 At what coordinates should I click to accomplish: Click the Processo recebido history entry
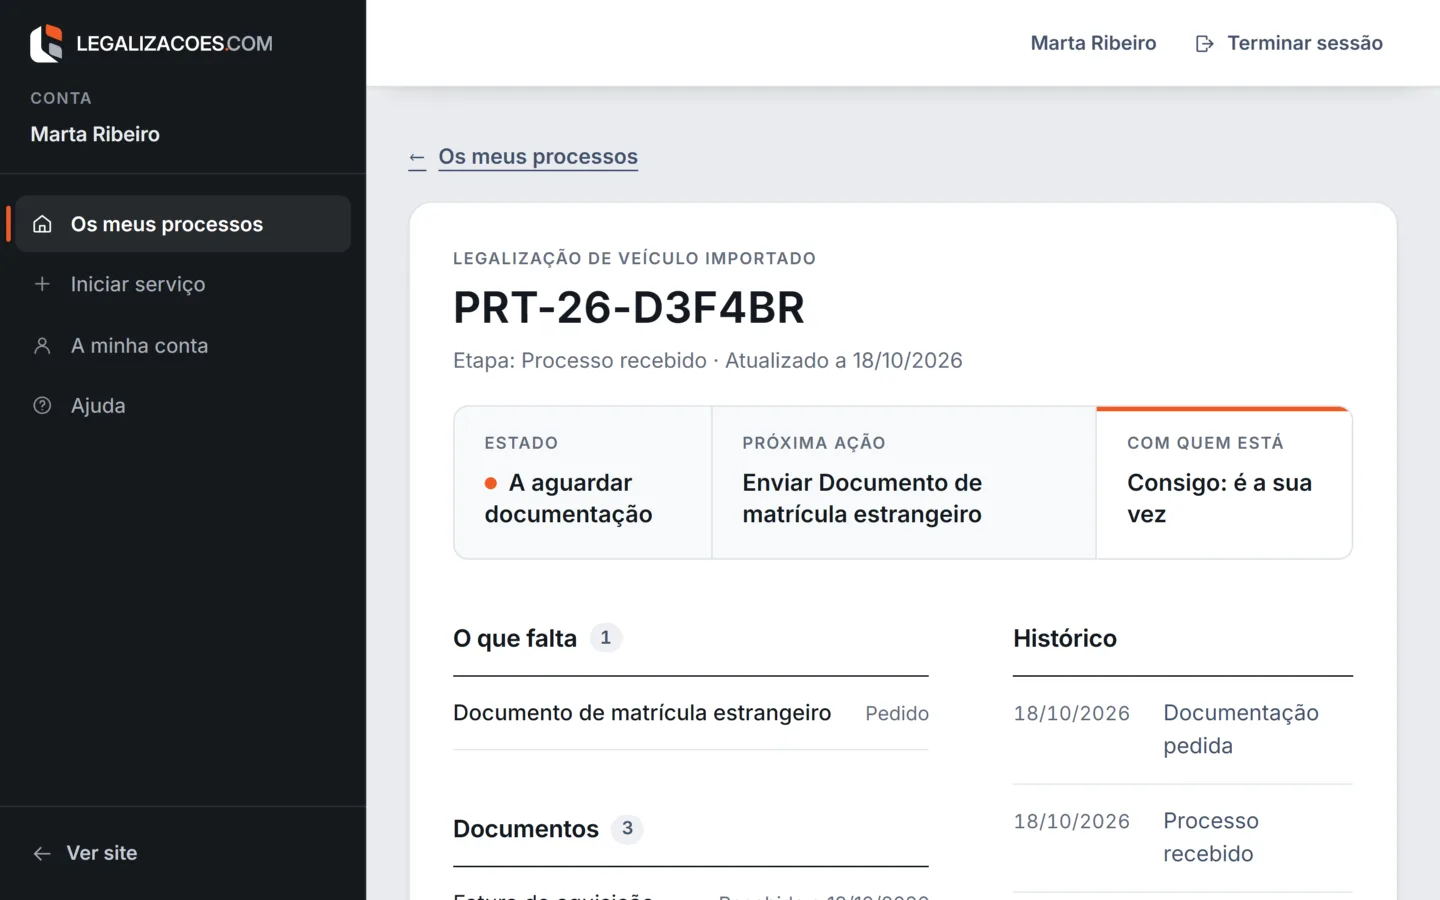tap(1182, 838)
